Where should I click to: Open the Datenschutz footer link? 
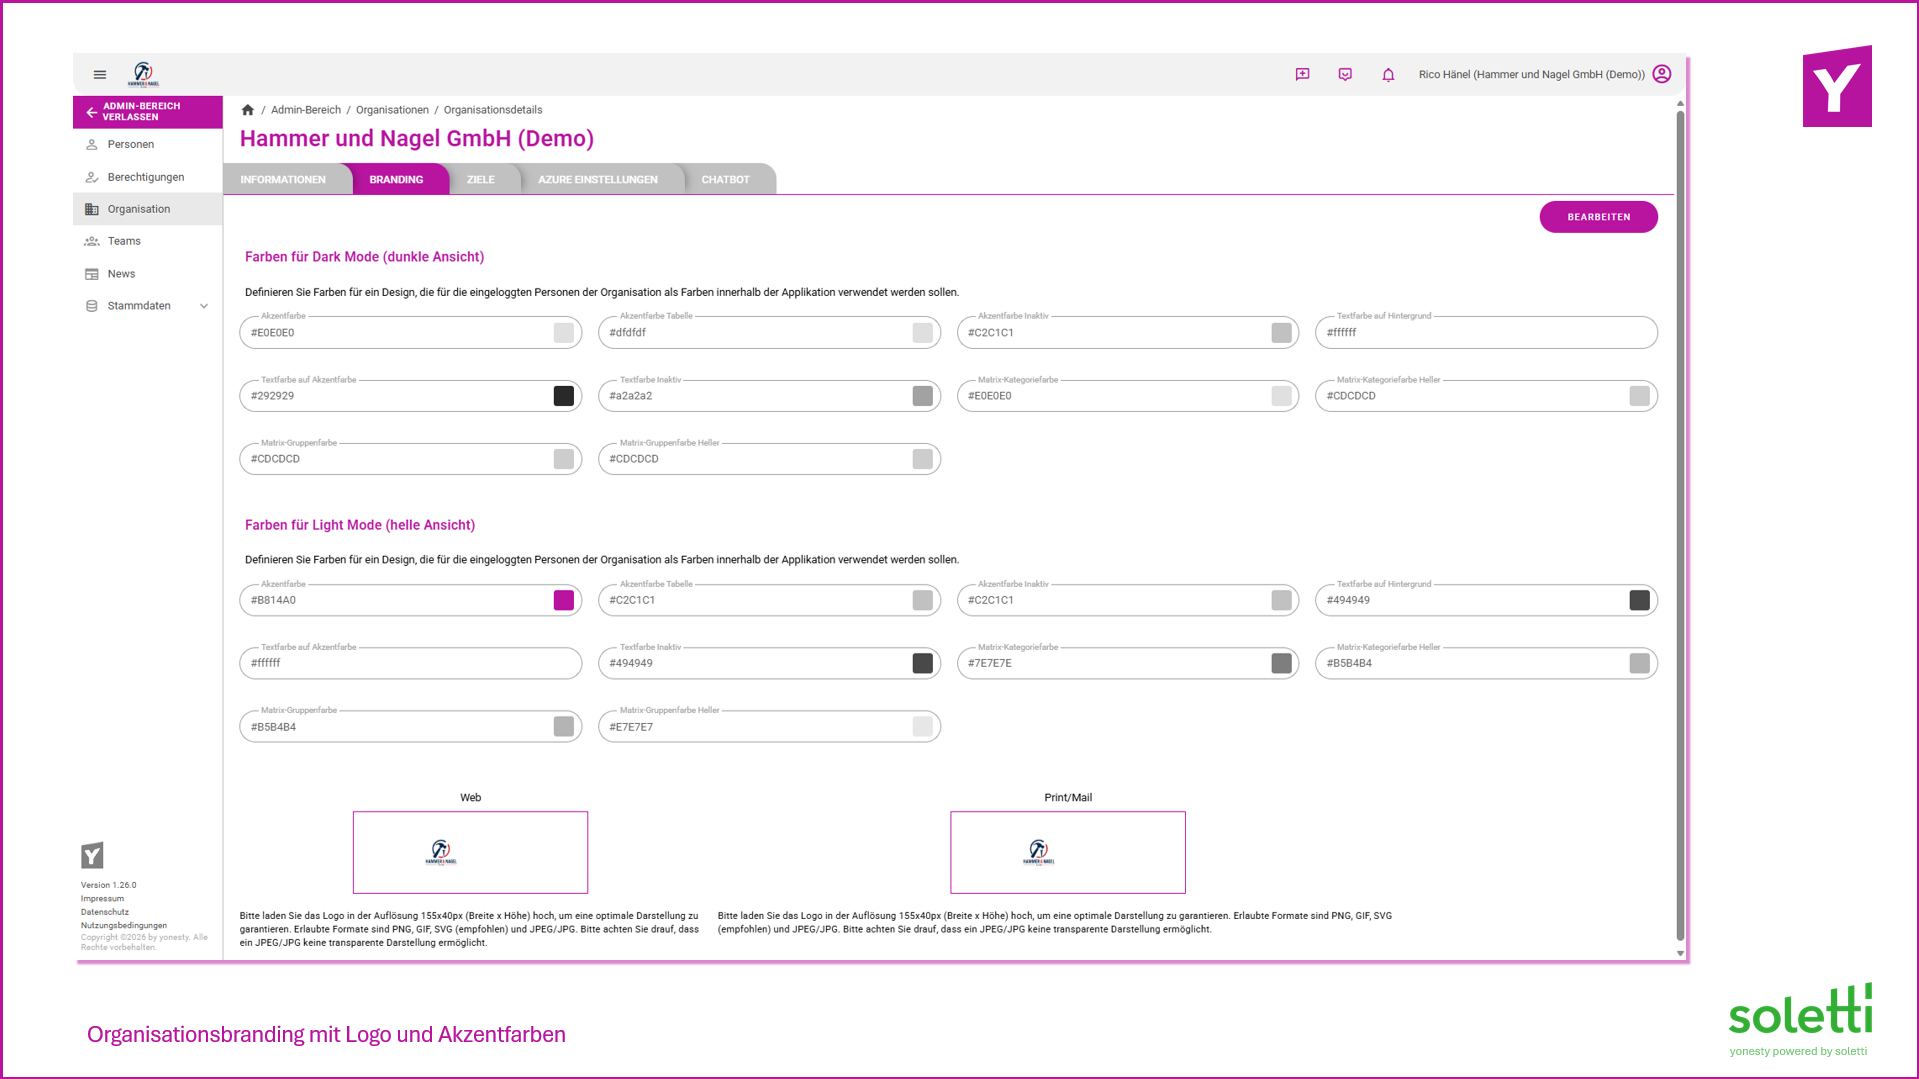tap(105, 912)
